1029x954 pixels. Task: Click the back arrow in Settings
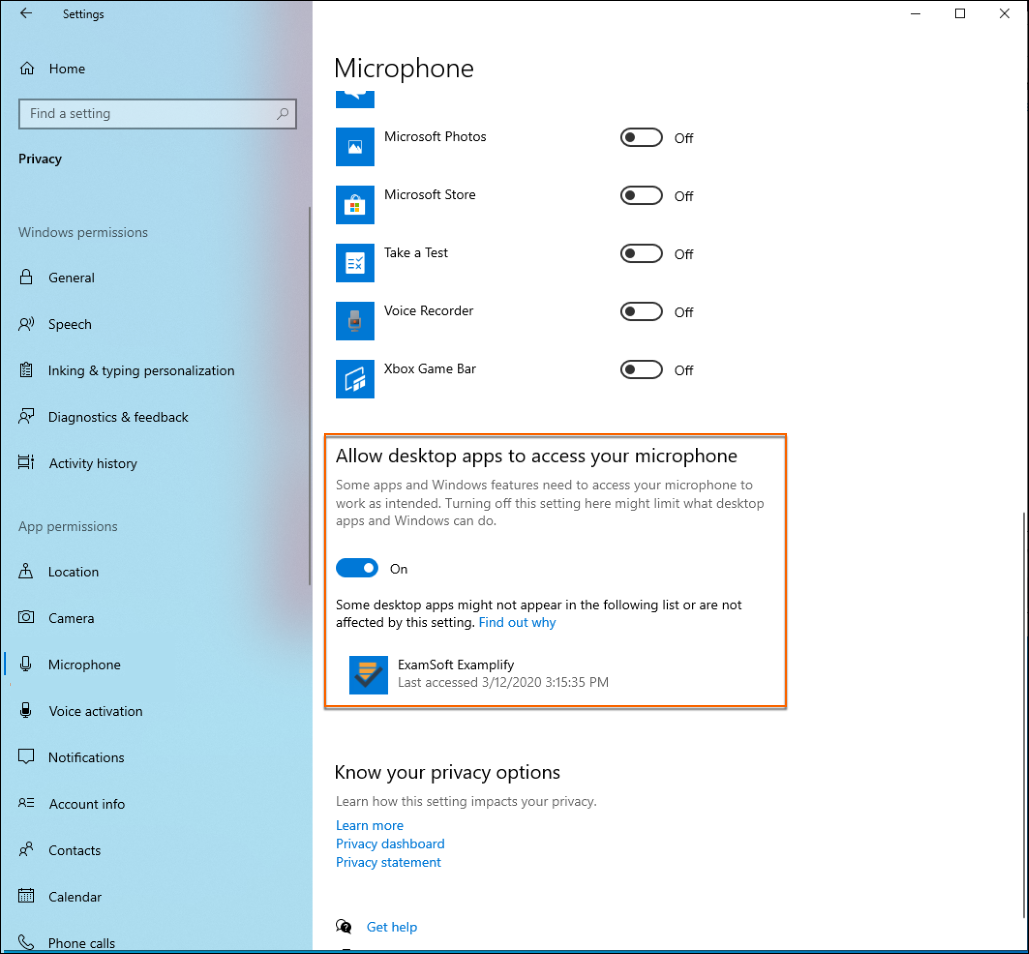(26, 13)
